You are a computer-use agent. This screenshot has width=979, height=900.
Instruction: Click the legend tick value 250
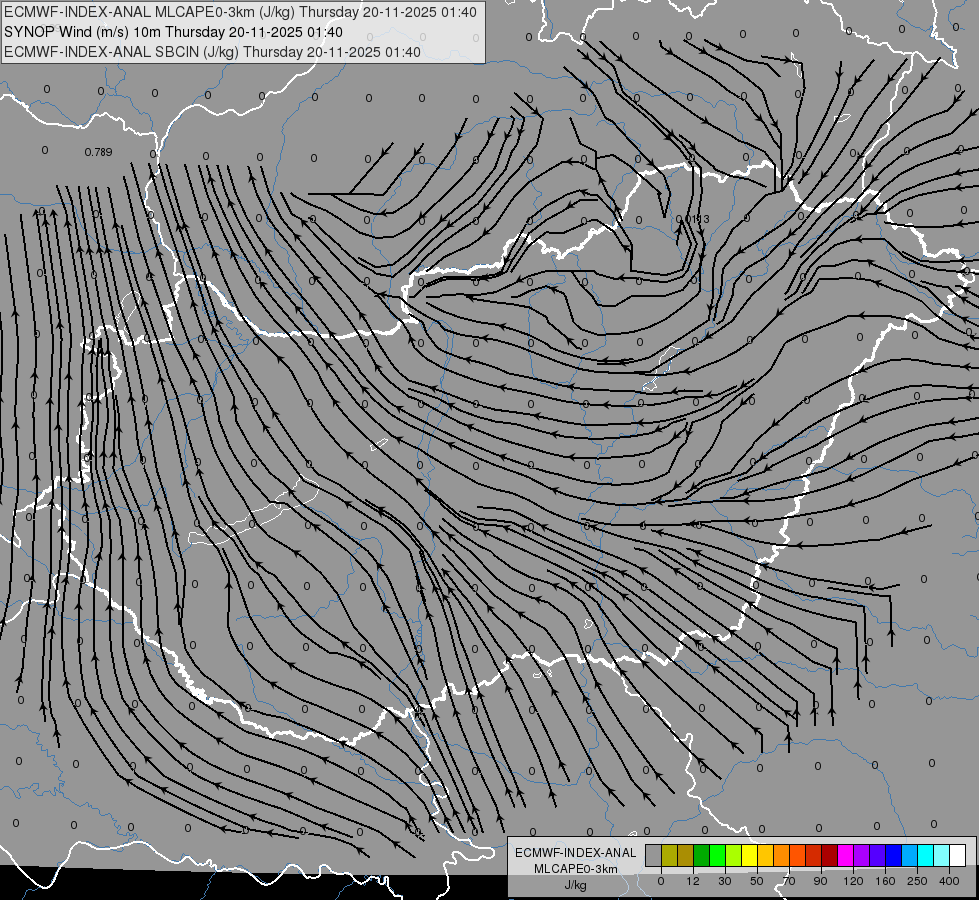coord(917,881)
